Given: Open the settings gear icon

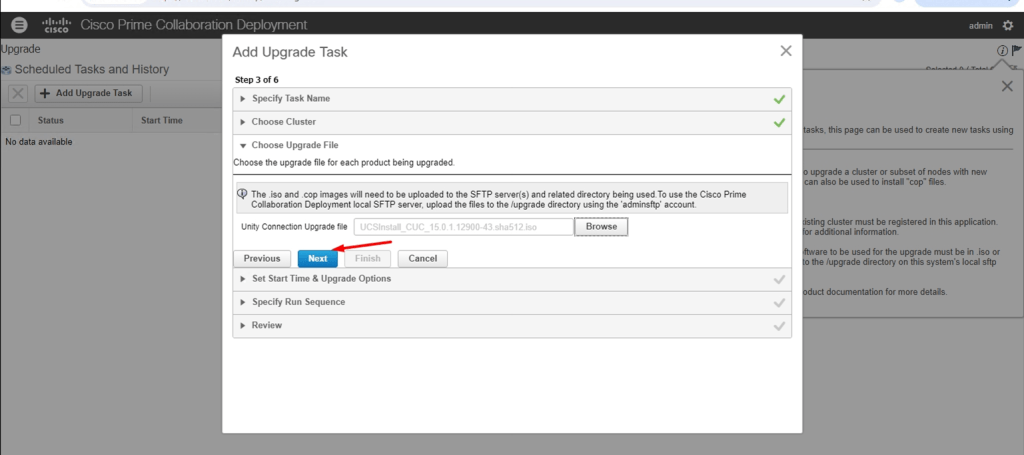Looking at the screenshot, I should [x=1008, y=25].
